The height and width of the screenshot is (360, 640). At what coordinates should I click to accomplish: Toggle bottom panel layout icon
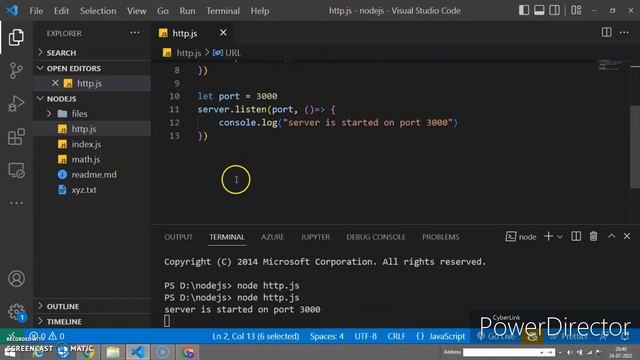pos(539,10)
